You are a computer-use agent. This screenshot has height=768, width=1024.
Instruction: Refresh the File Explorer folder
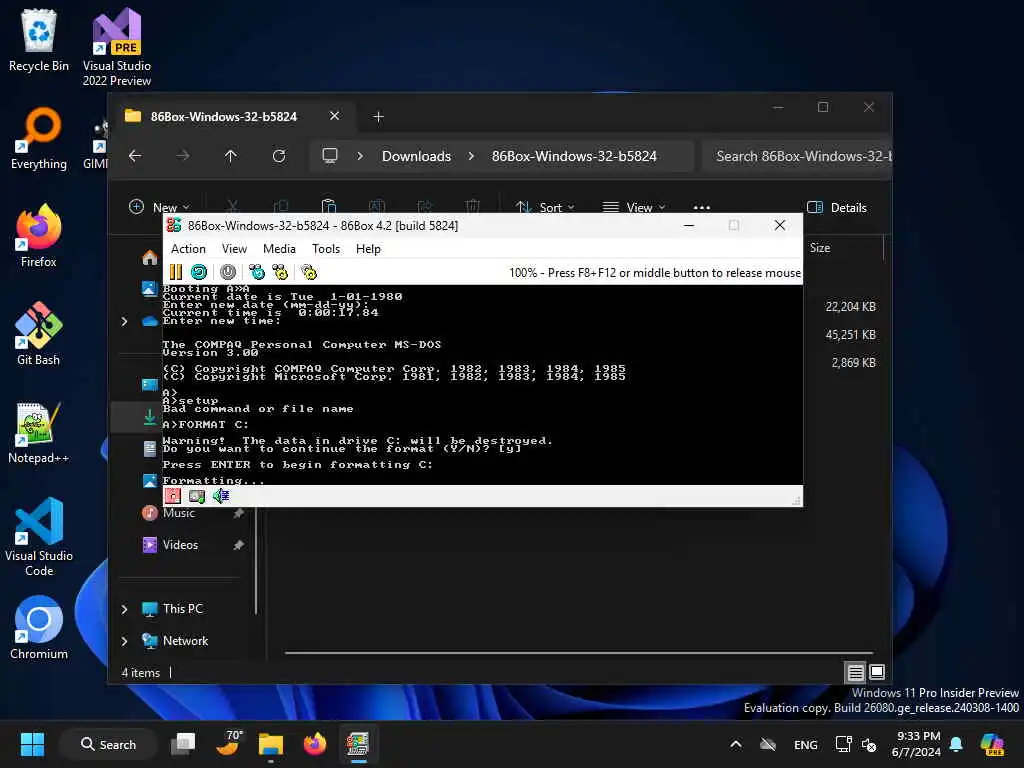click(x=279, y=156)
